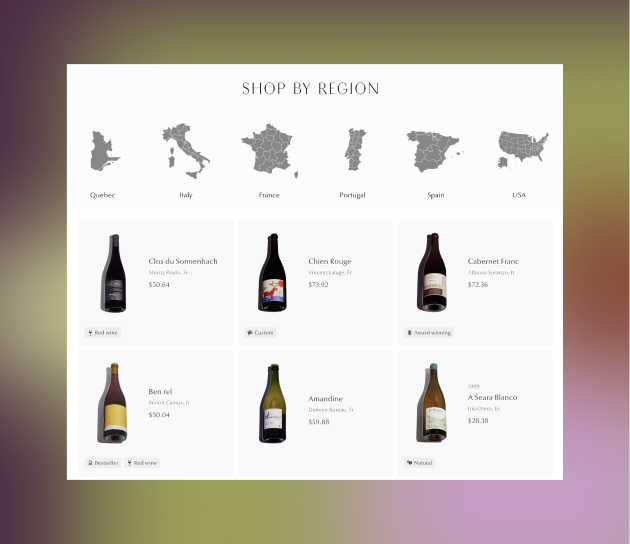Open the Chien Rouge product title
Viewport: 630px width, 544px height.
point(330,261)
